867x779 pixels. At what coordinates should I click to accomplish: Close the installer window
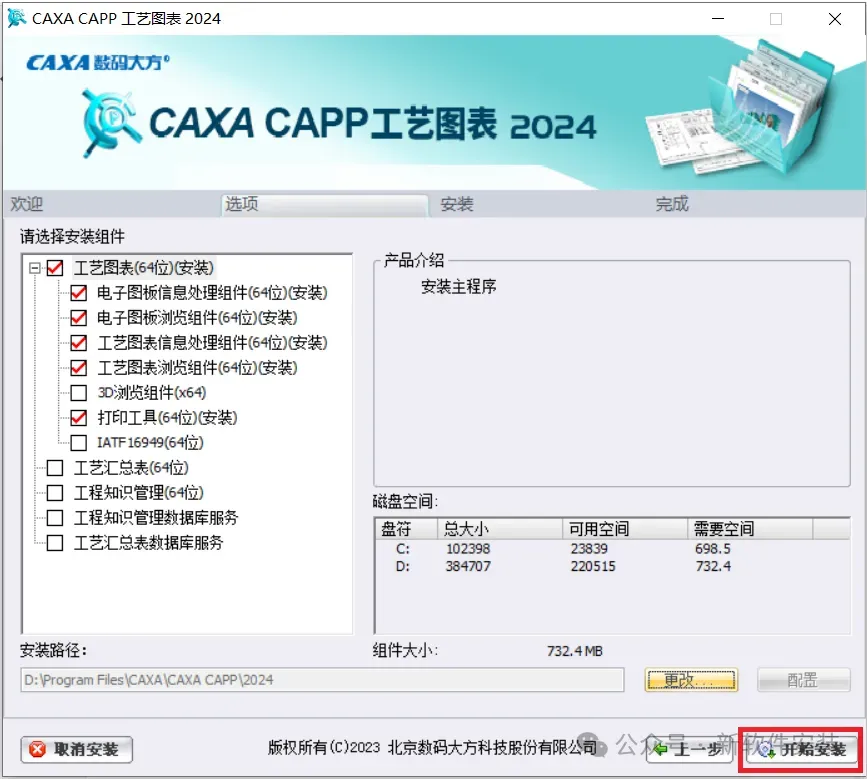click(x=835, y=19)
